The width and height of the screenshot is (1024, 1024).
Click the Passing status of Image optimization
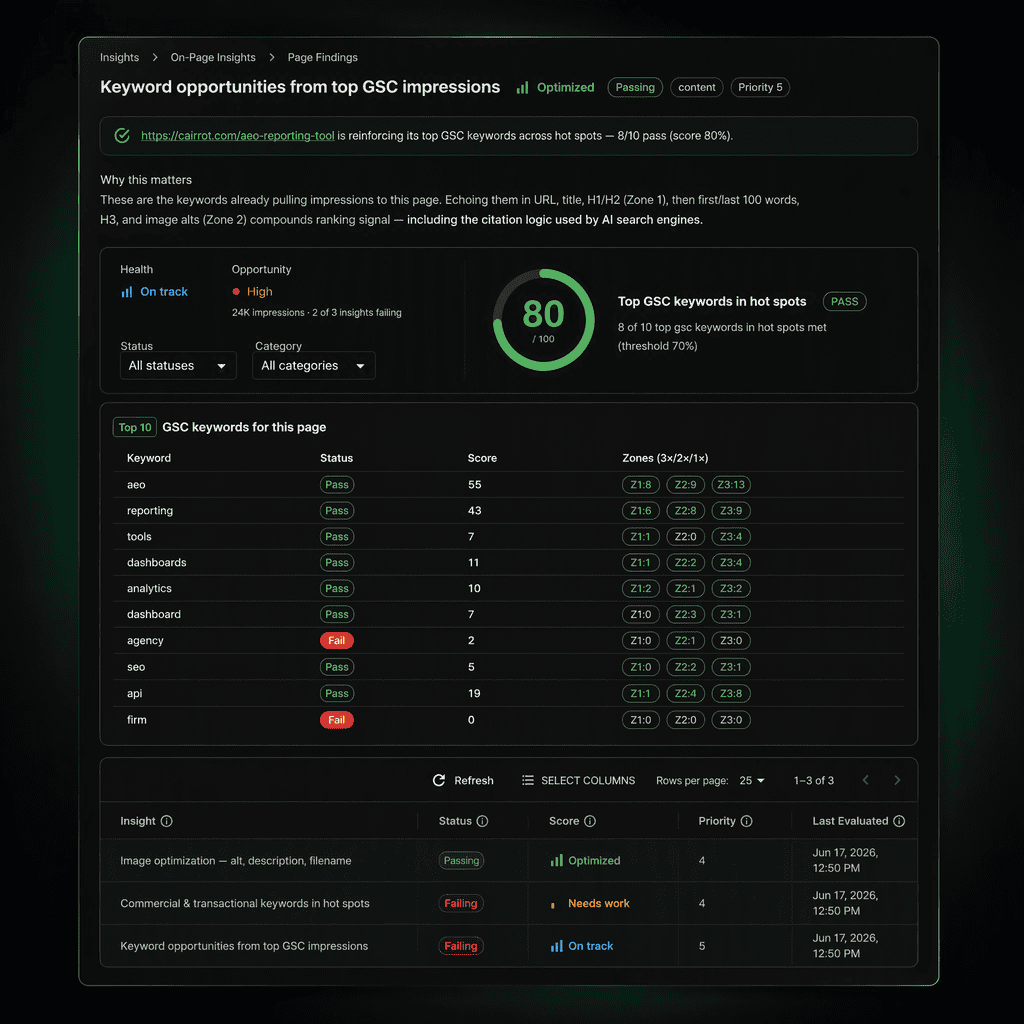[461, 861]
